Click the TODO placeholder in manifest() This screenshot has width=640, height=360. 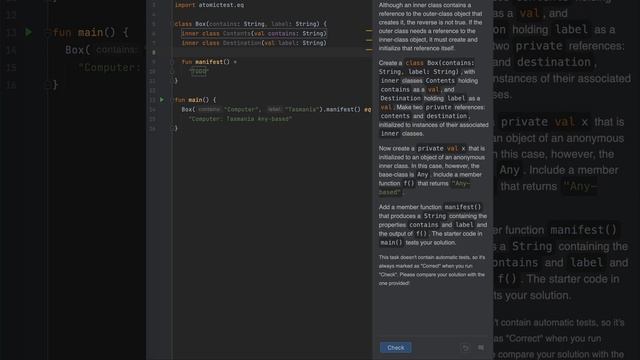(x=199, y=71)
